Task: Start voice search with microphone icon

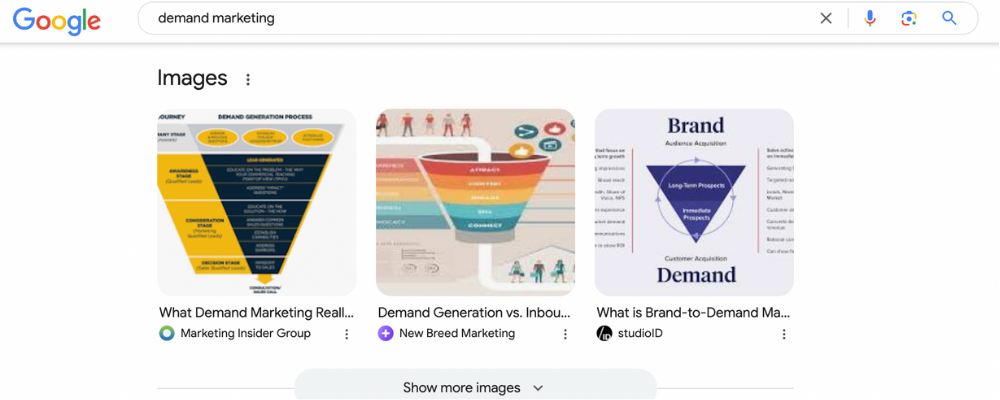Action: [870, 18]
